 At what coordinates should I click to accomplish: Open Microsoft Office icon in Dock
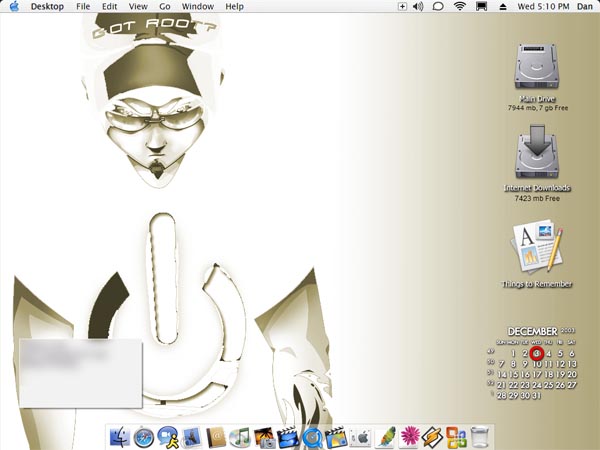(457, 437)
